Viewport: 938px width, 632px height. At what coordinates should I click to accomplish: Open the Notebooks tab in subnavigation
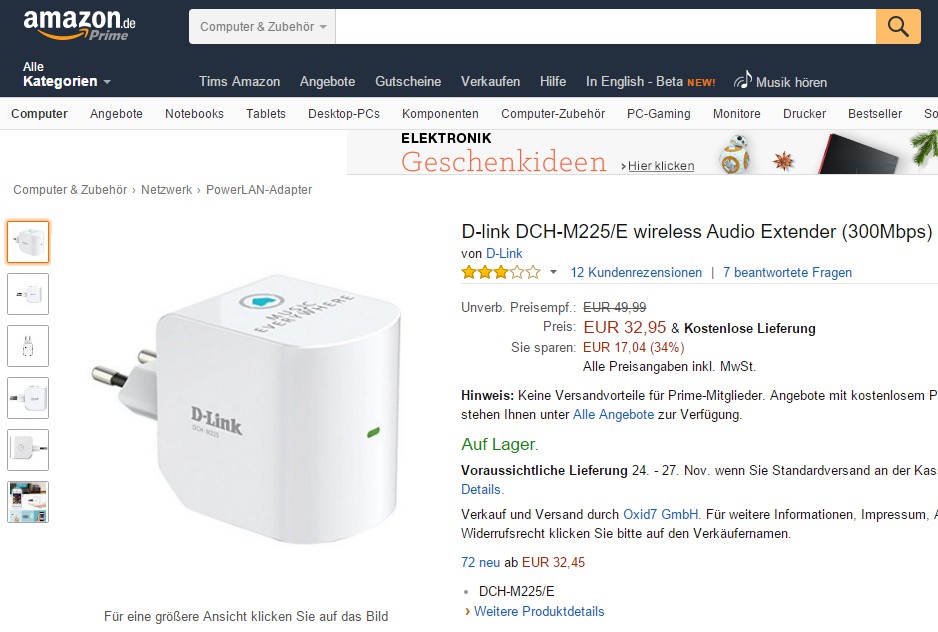tap(194, 114)
